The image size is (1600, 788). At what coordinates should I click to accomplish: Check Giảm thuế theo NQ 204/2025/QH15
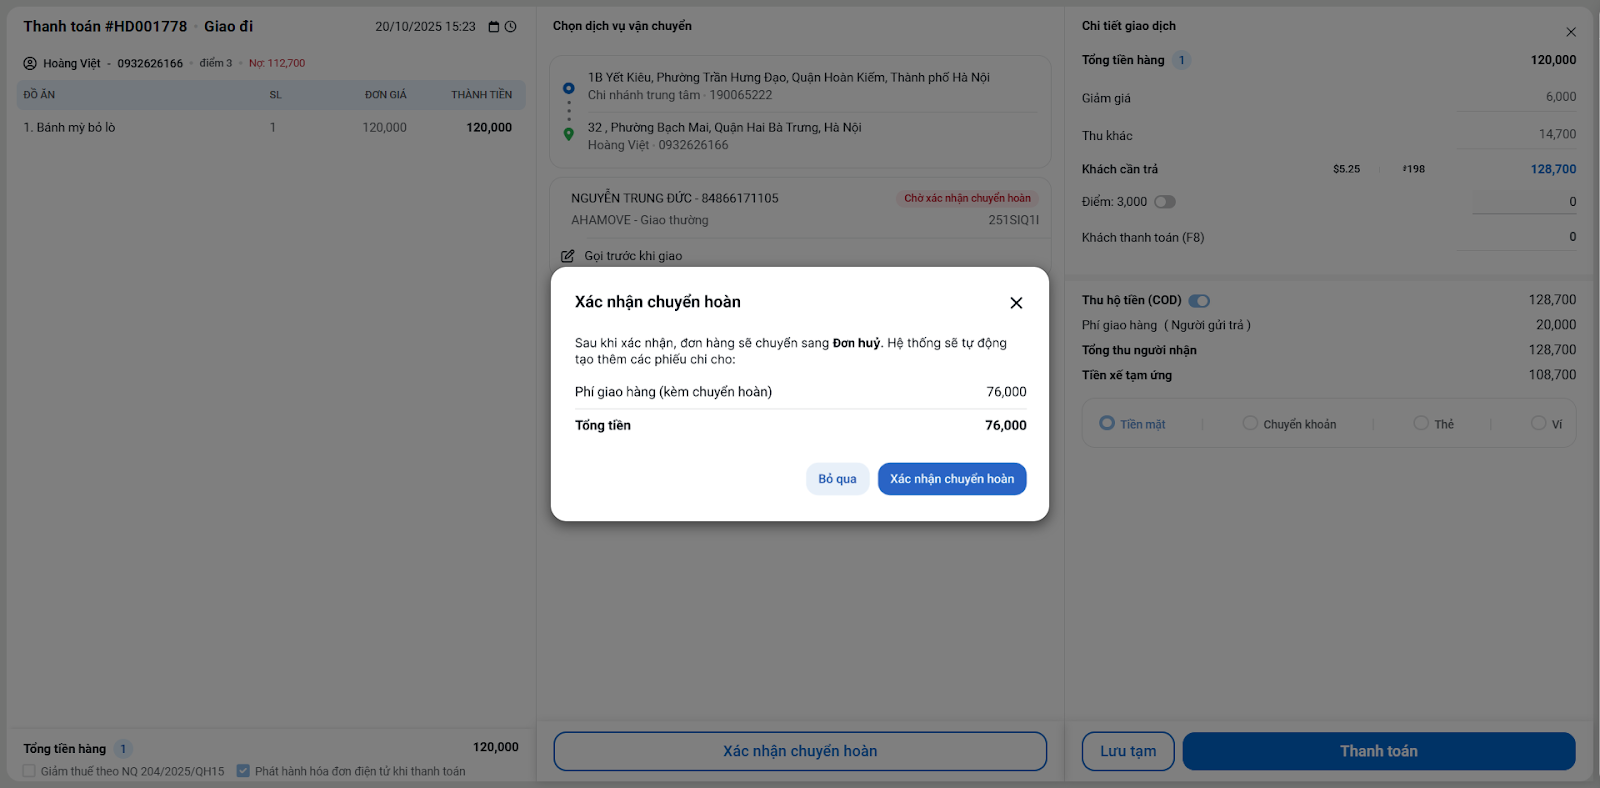[x=29, y=771]
